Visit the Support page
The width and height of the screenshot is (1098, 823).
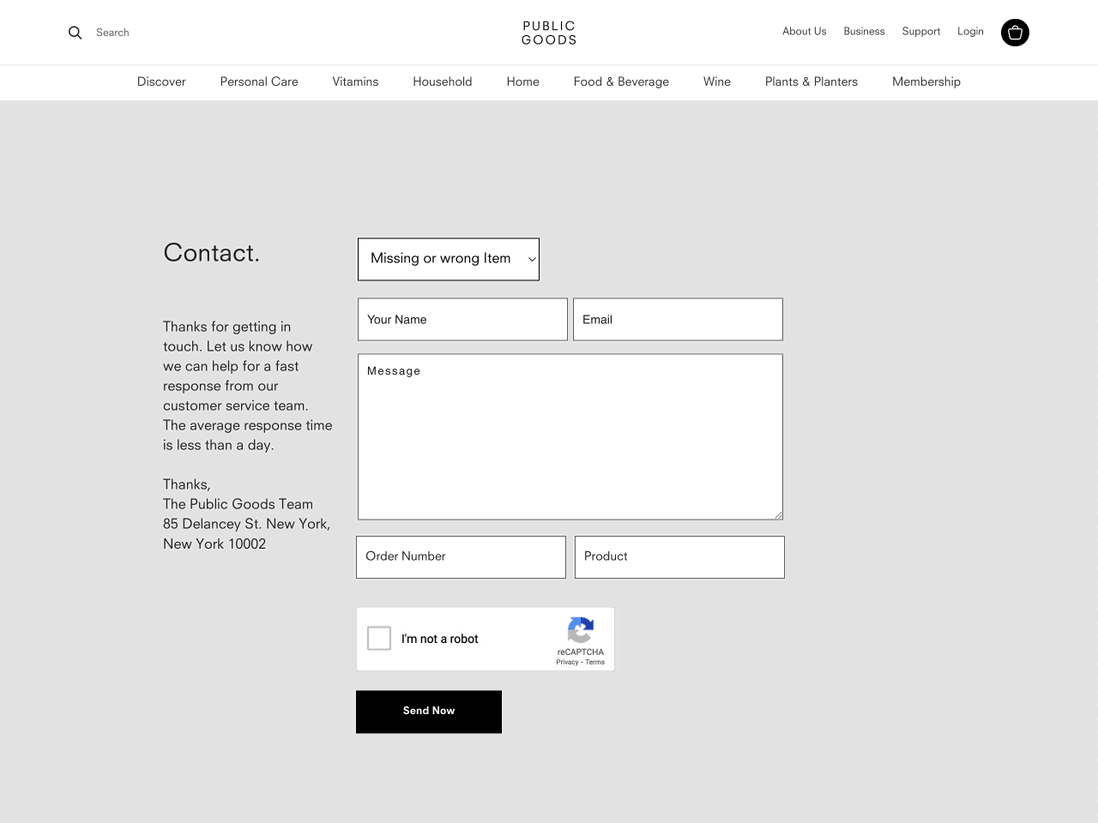[920, 31]
